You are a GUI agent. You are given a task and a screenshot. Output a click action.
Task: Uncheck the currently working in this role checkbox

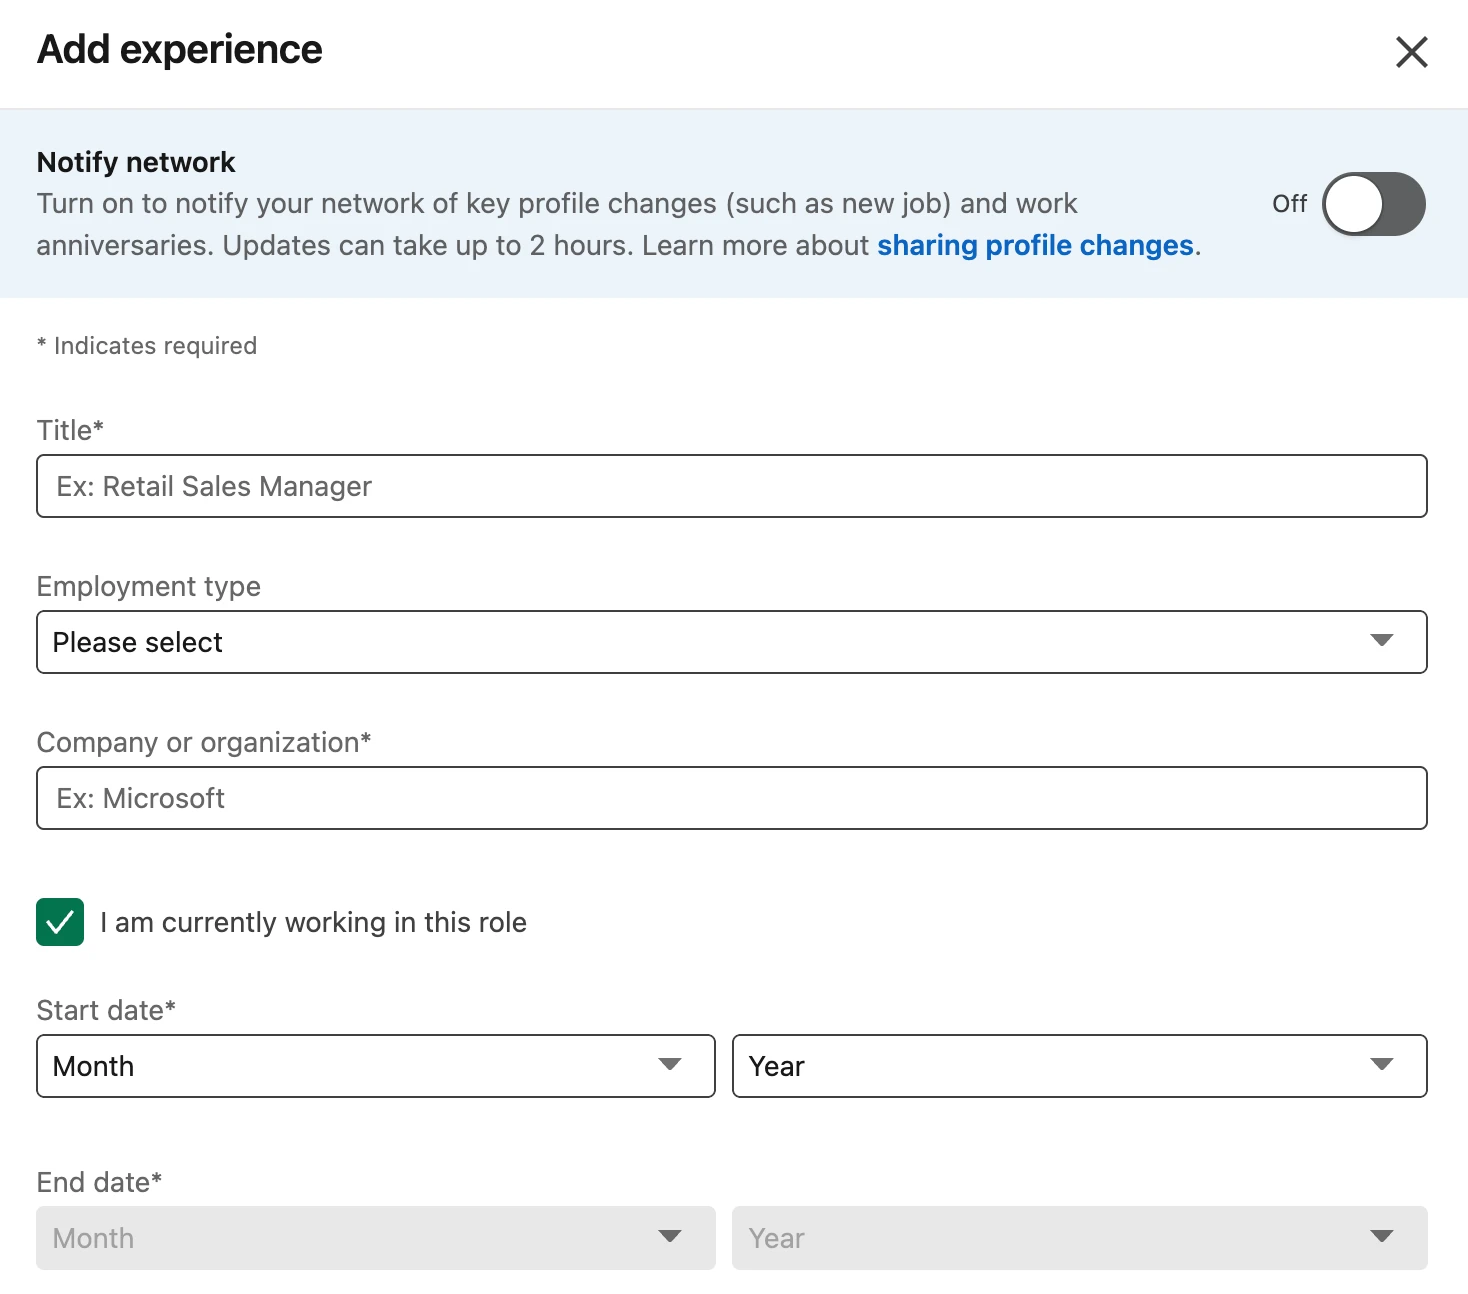point(60,922)
